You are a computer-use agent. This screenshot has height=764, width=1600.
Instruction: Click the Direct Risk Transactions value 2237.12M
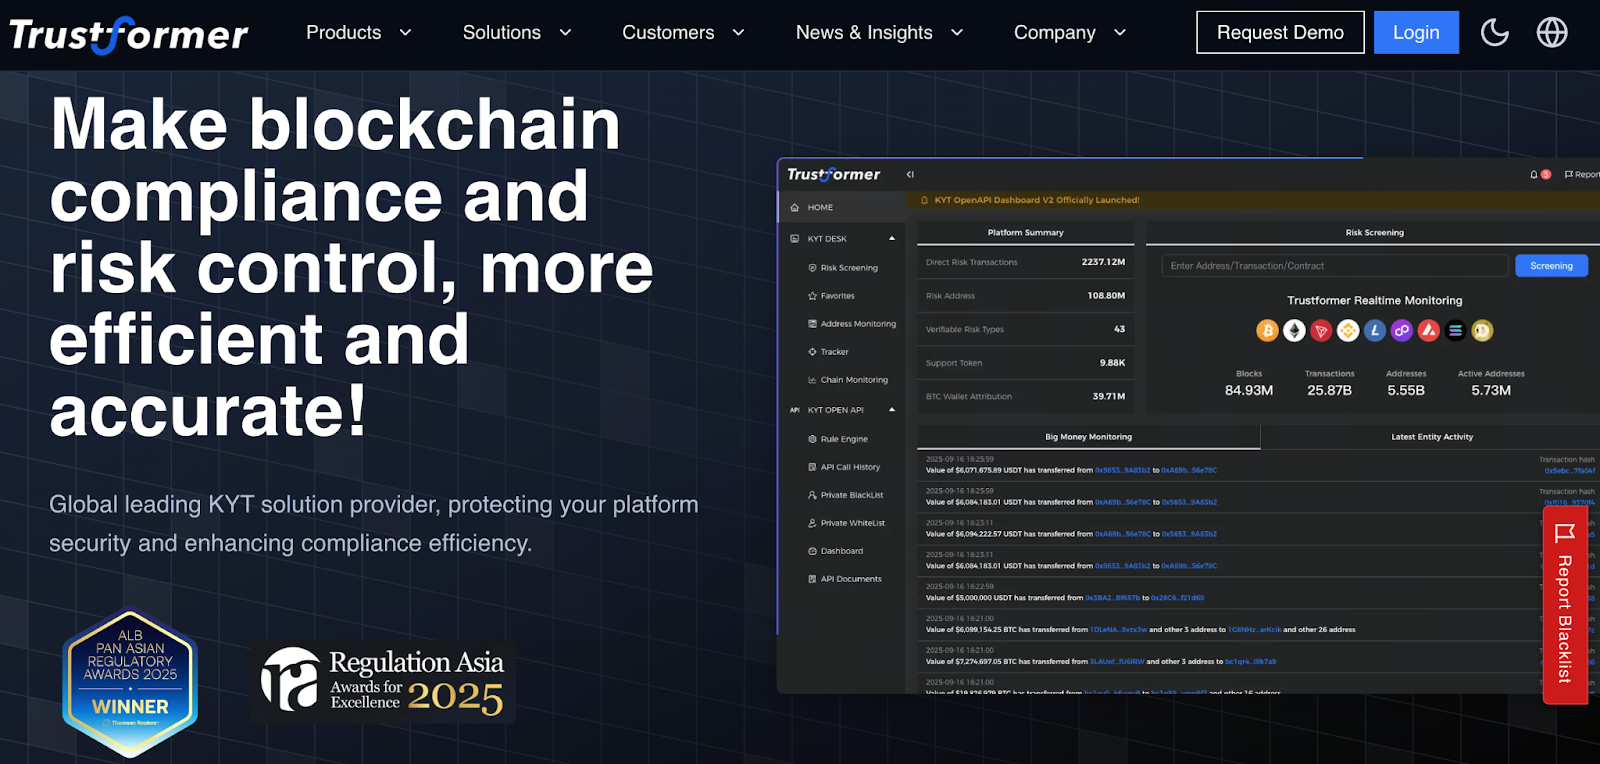pyautogui.click(x=1103, y=262)
